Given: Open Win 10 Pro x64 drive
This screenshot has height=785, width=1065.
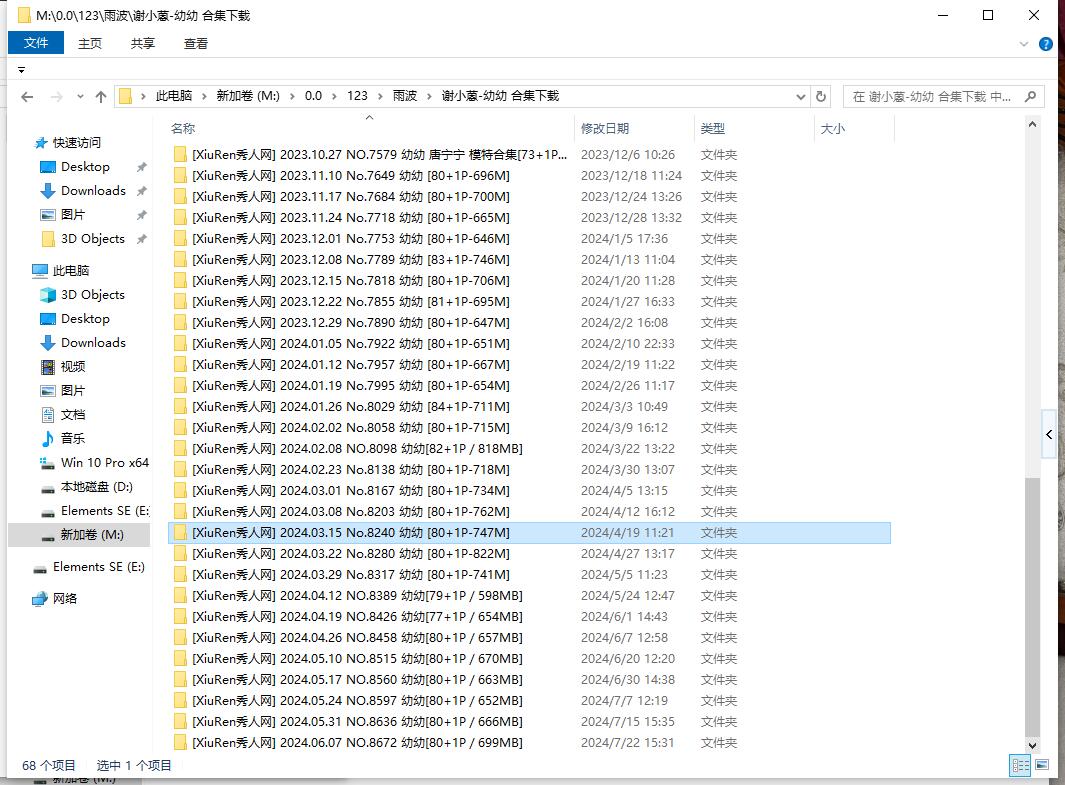Looking at the screenshot, I should [105, 463].
